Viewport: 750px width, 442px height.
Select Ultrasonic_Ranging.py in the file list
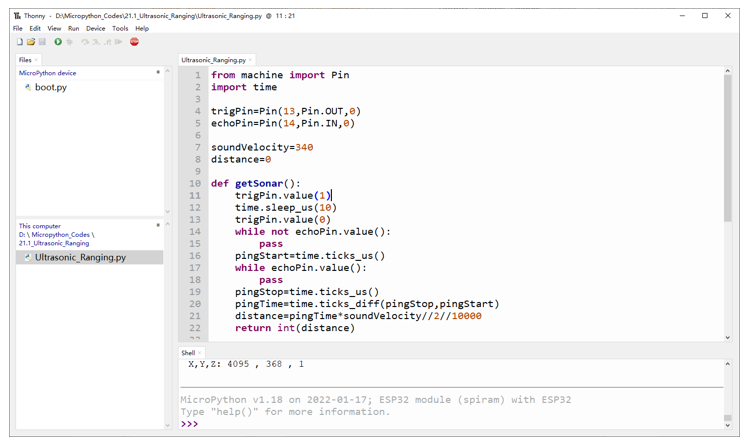pos(80,257)
